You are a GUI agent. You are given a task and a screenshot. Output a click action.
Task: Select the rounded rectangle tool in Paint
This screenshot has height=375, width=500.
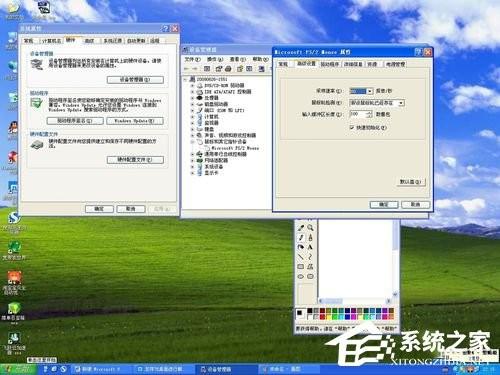[310, 276]
